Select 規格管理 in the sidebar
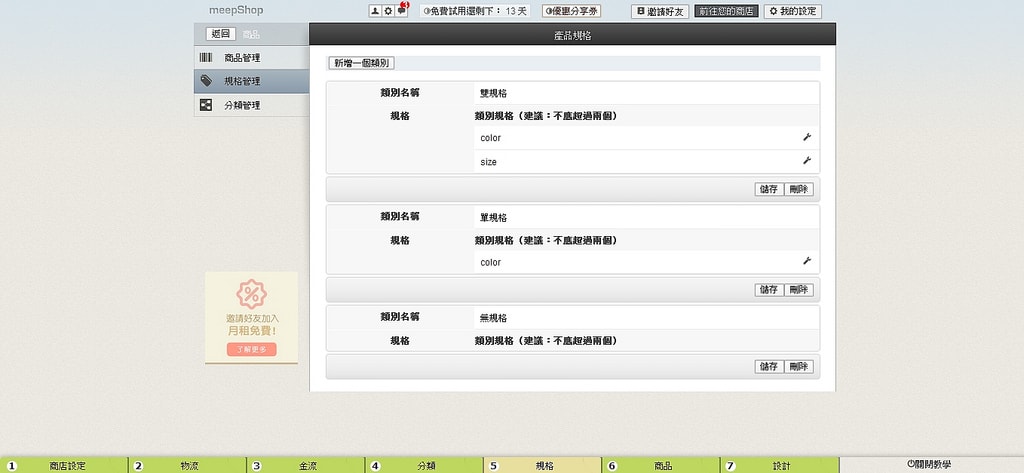Viewport: 1024px width, 473px height. pos(242,82)
